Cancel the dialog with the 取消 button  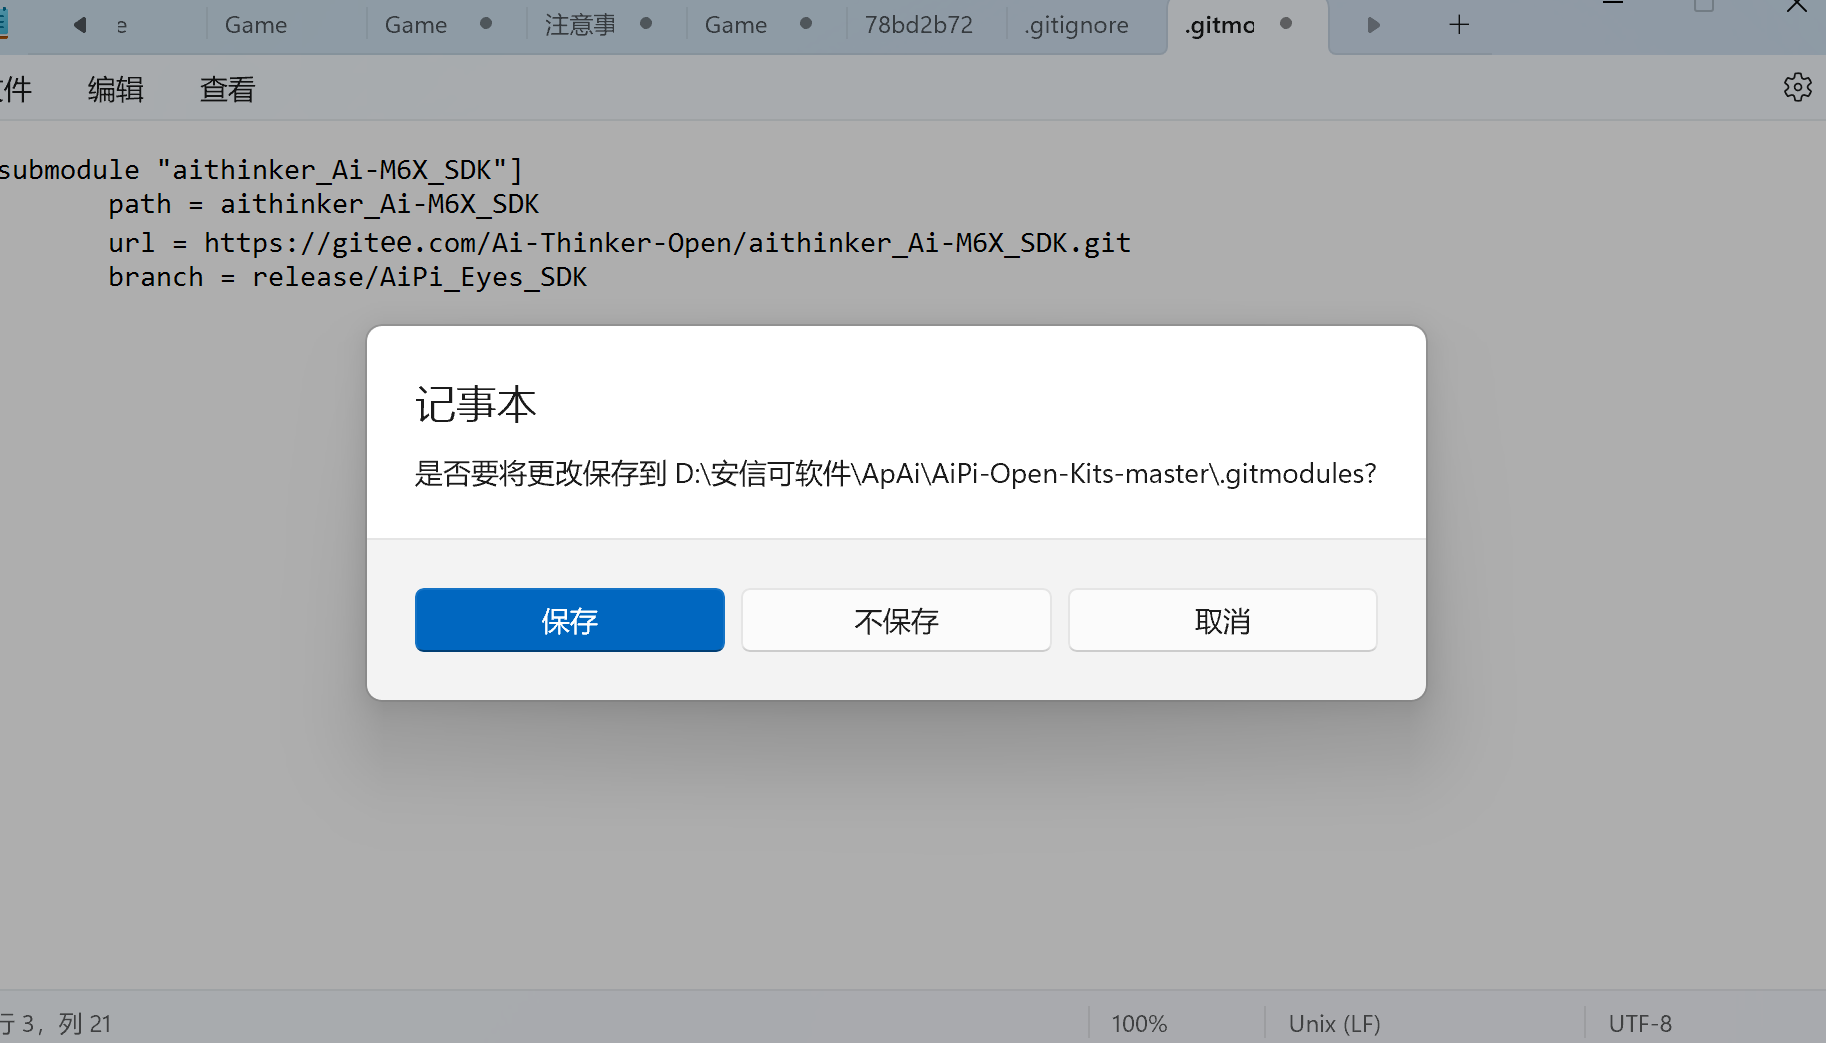coord(1222,620)
